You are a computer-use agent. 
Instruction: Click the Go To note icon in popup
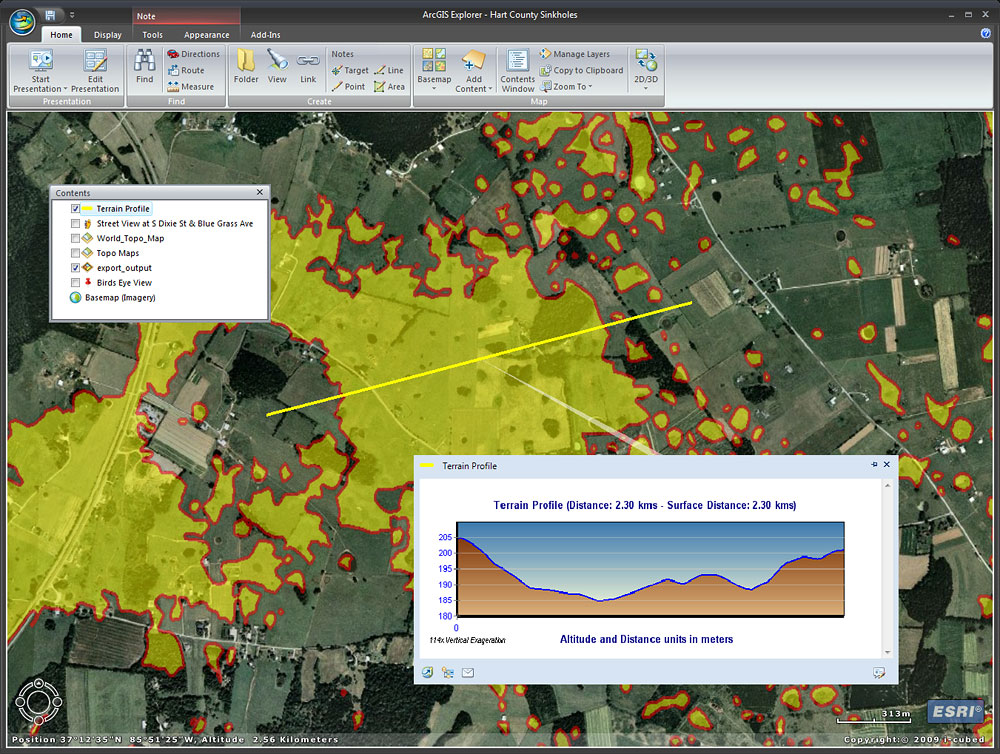[427, 672]
